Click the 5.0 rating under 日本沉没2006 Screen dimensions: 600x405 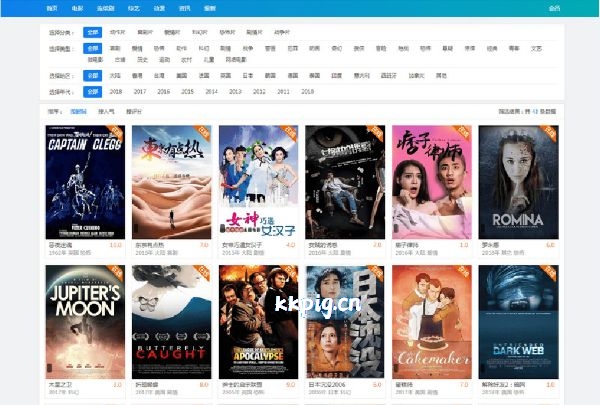(x=377, y=384)
